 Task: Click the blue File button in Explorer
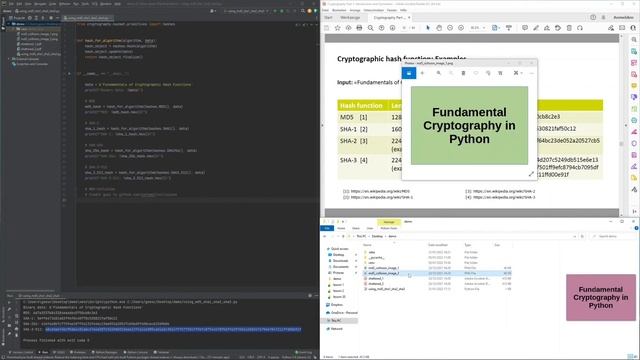click(x=327, y=228)
